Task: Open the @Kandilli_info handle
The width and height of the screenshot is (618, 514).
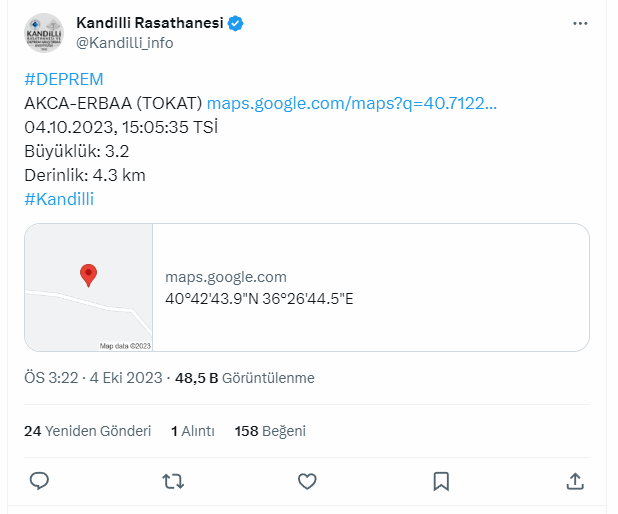Action: [x=125, y=43]
